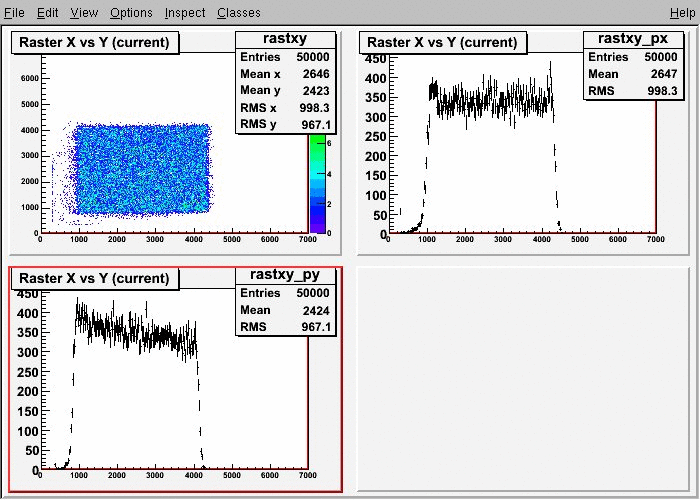700x500 pixels.
Task: Click 'Entries 50000' in rastxy stats
Action: pyautogui.click(x=285, y=57)
